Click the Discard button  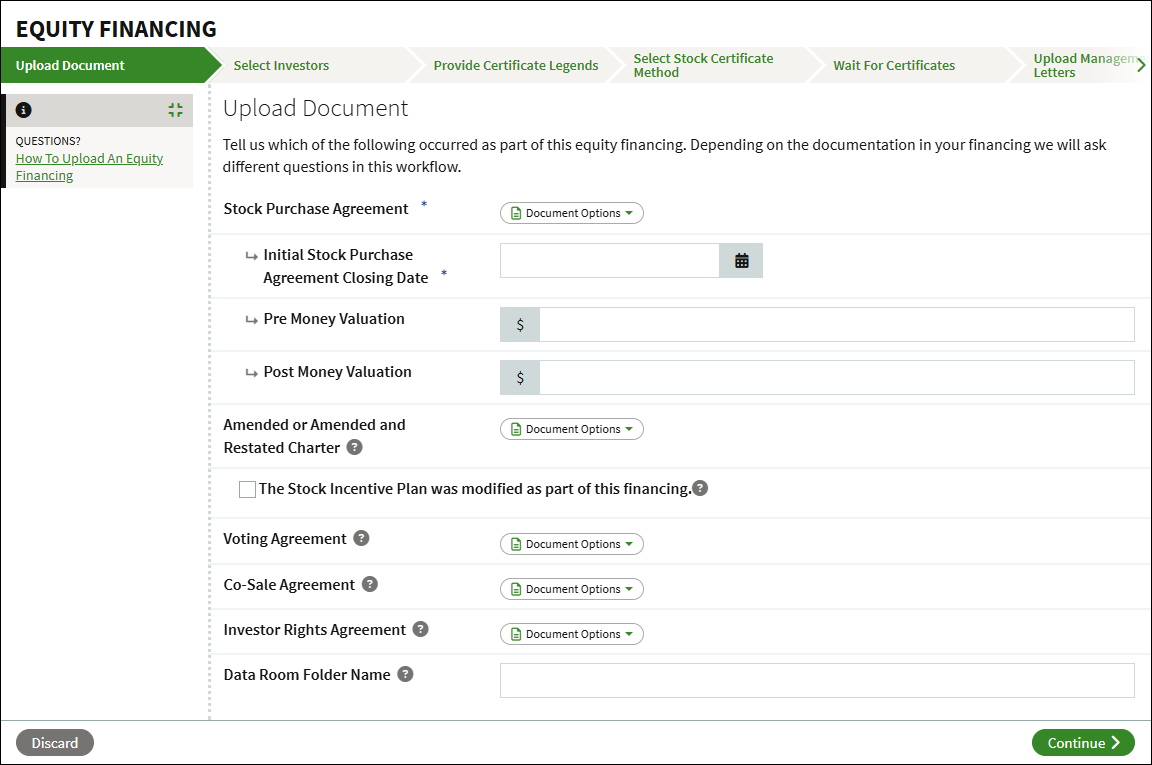click(55, 743)
